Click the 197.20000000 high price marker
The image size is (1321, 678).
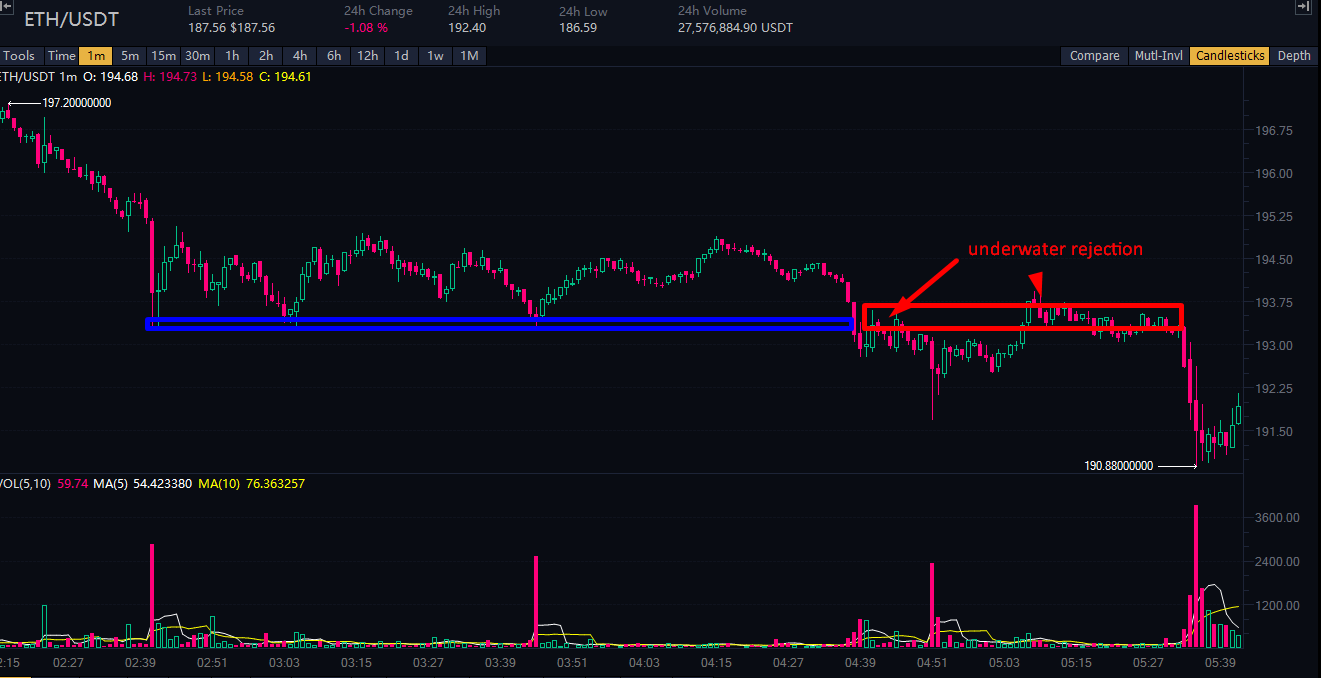tap(76, 103)
